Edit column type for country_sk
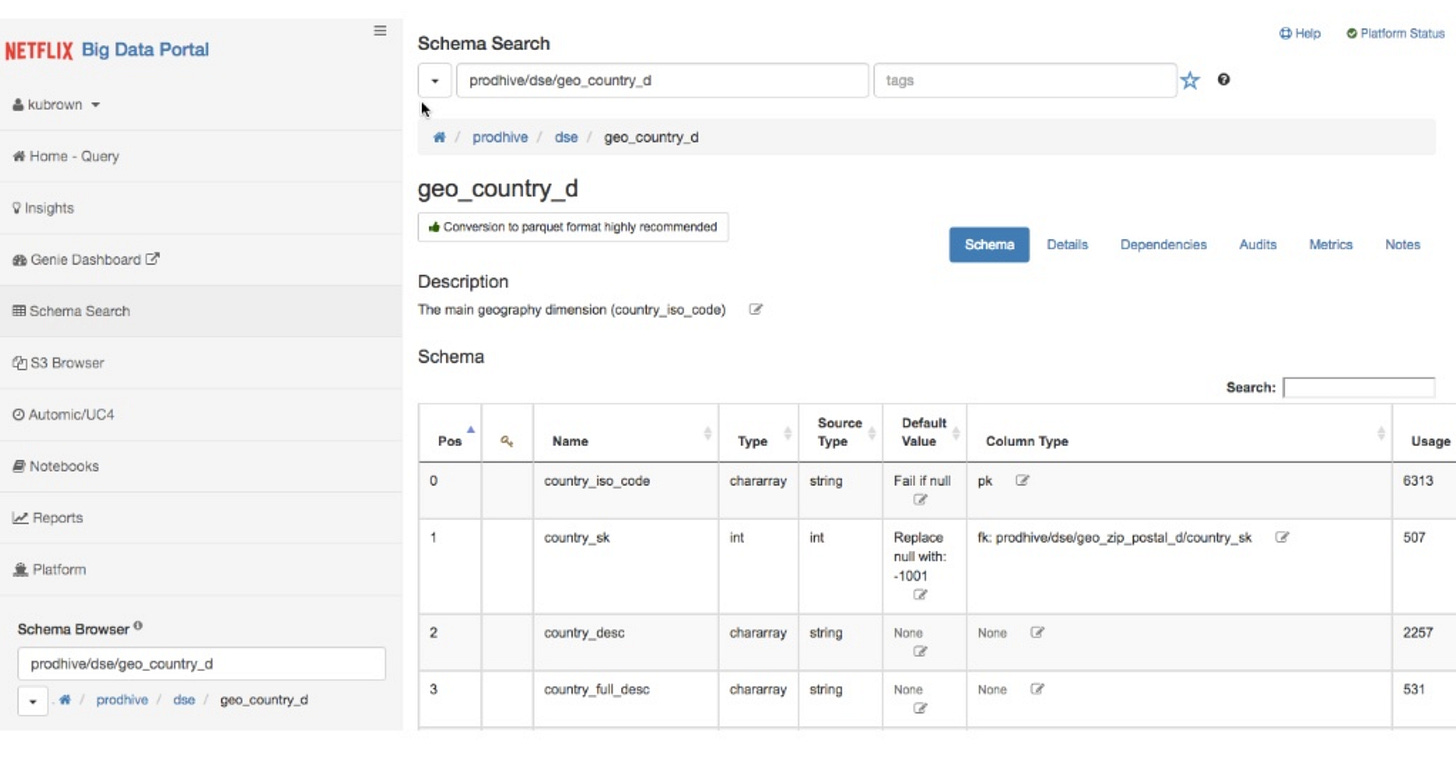The height and width of the screenshot is (782, 1456). (x=1282, y=537)
